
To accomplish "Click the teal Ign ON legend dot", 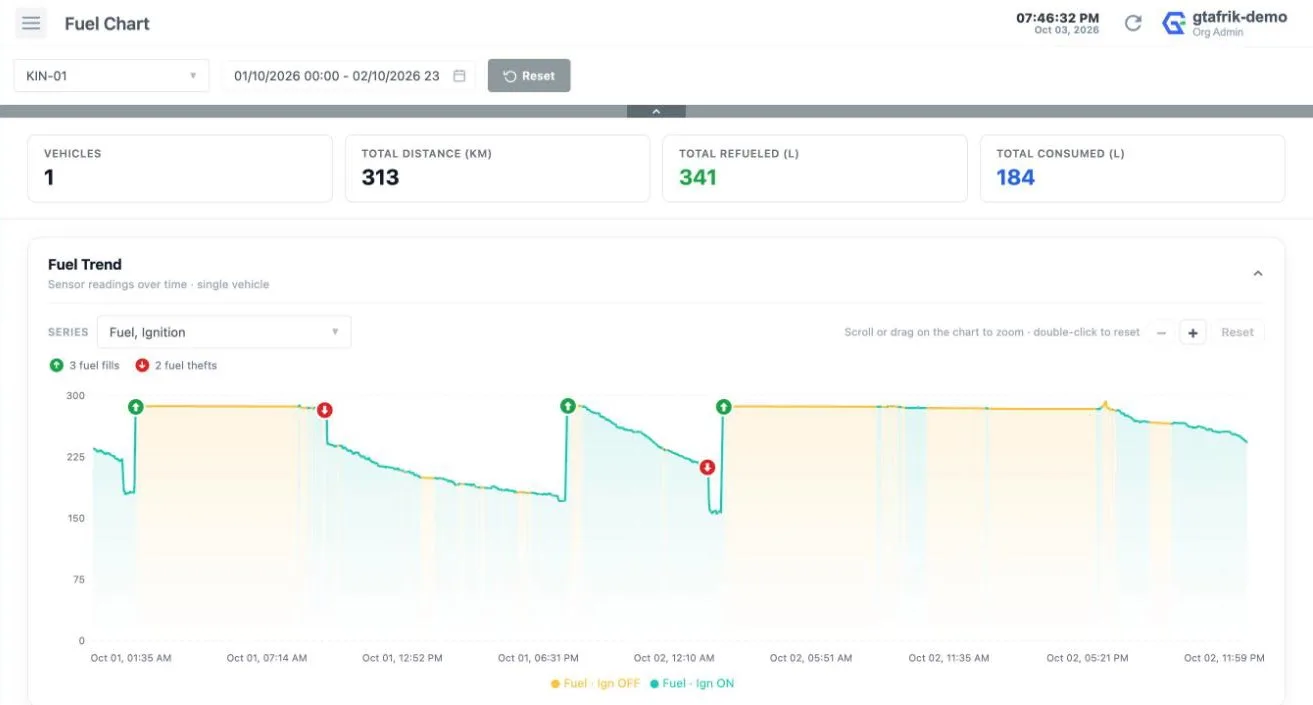I will pyautogui.click(x=654, y=684).
